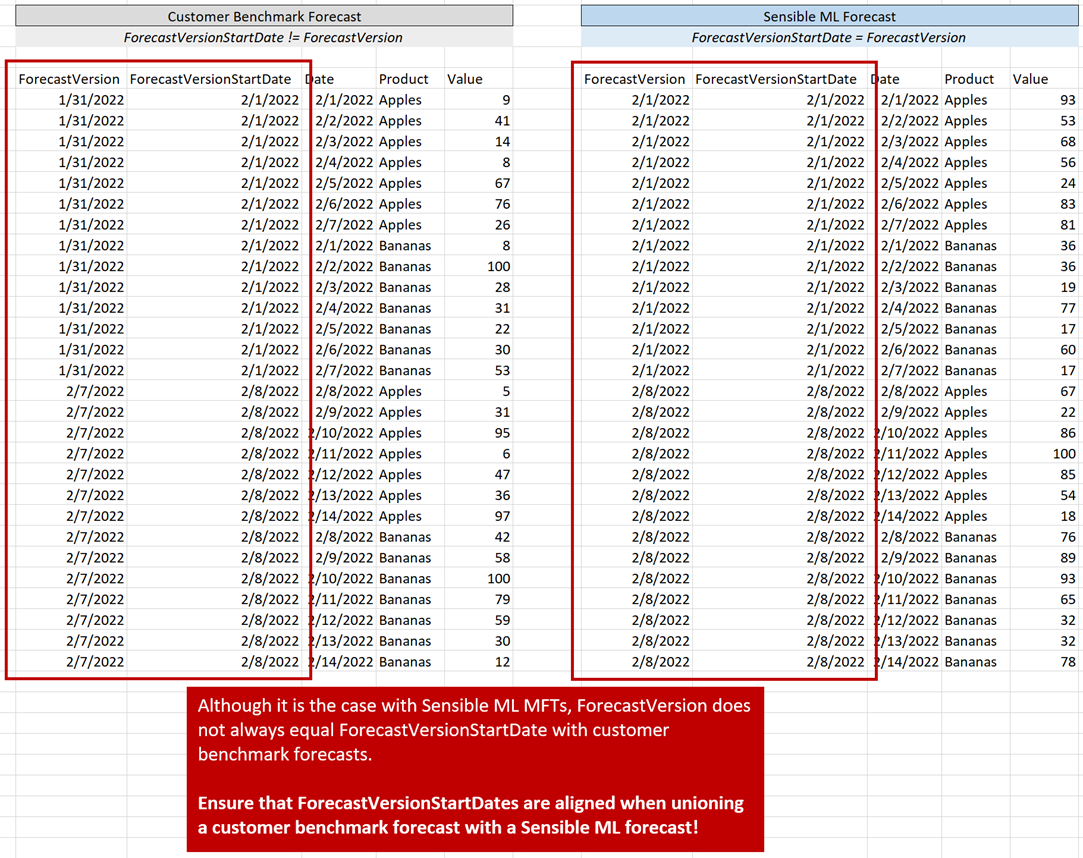Image resolution: width=1083 pixels, height=858 pixels.
Task: Click value 86 in Sensible ML table
Action: (x=1068, y=432)
